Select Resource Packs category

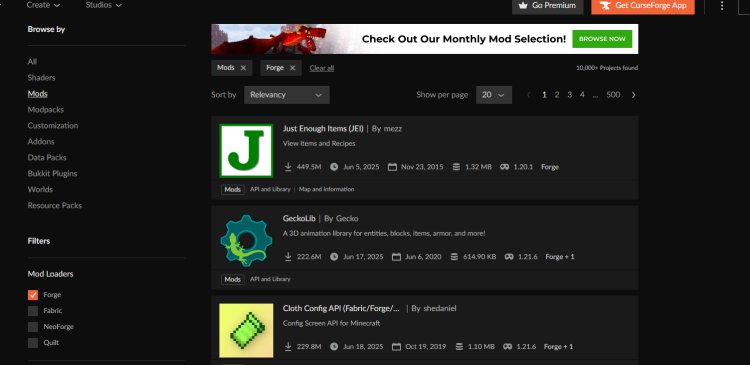point(55,205)
